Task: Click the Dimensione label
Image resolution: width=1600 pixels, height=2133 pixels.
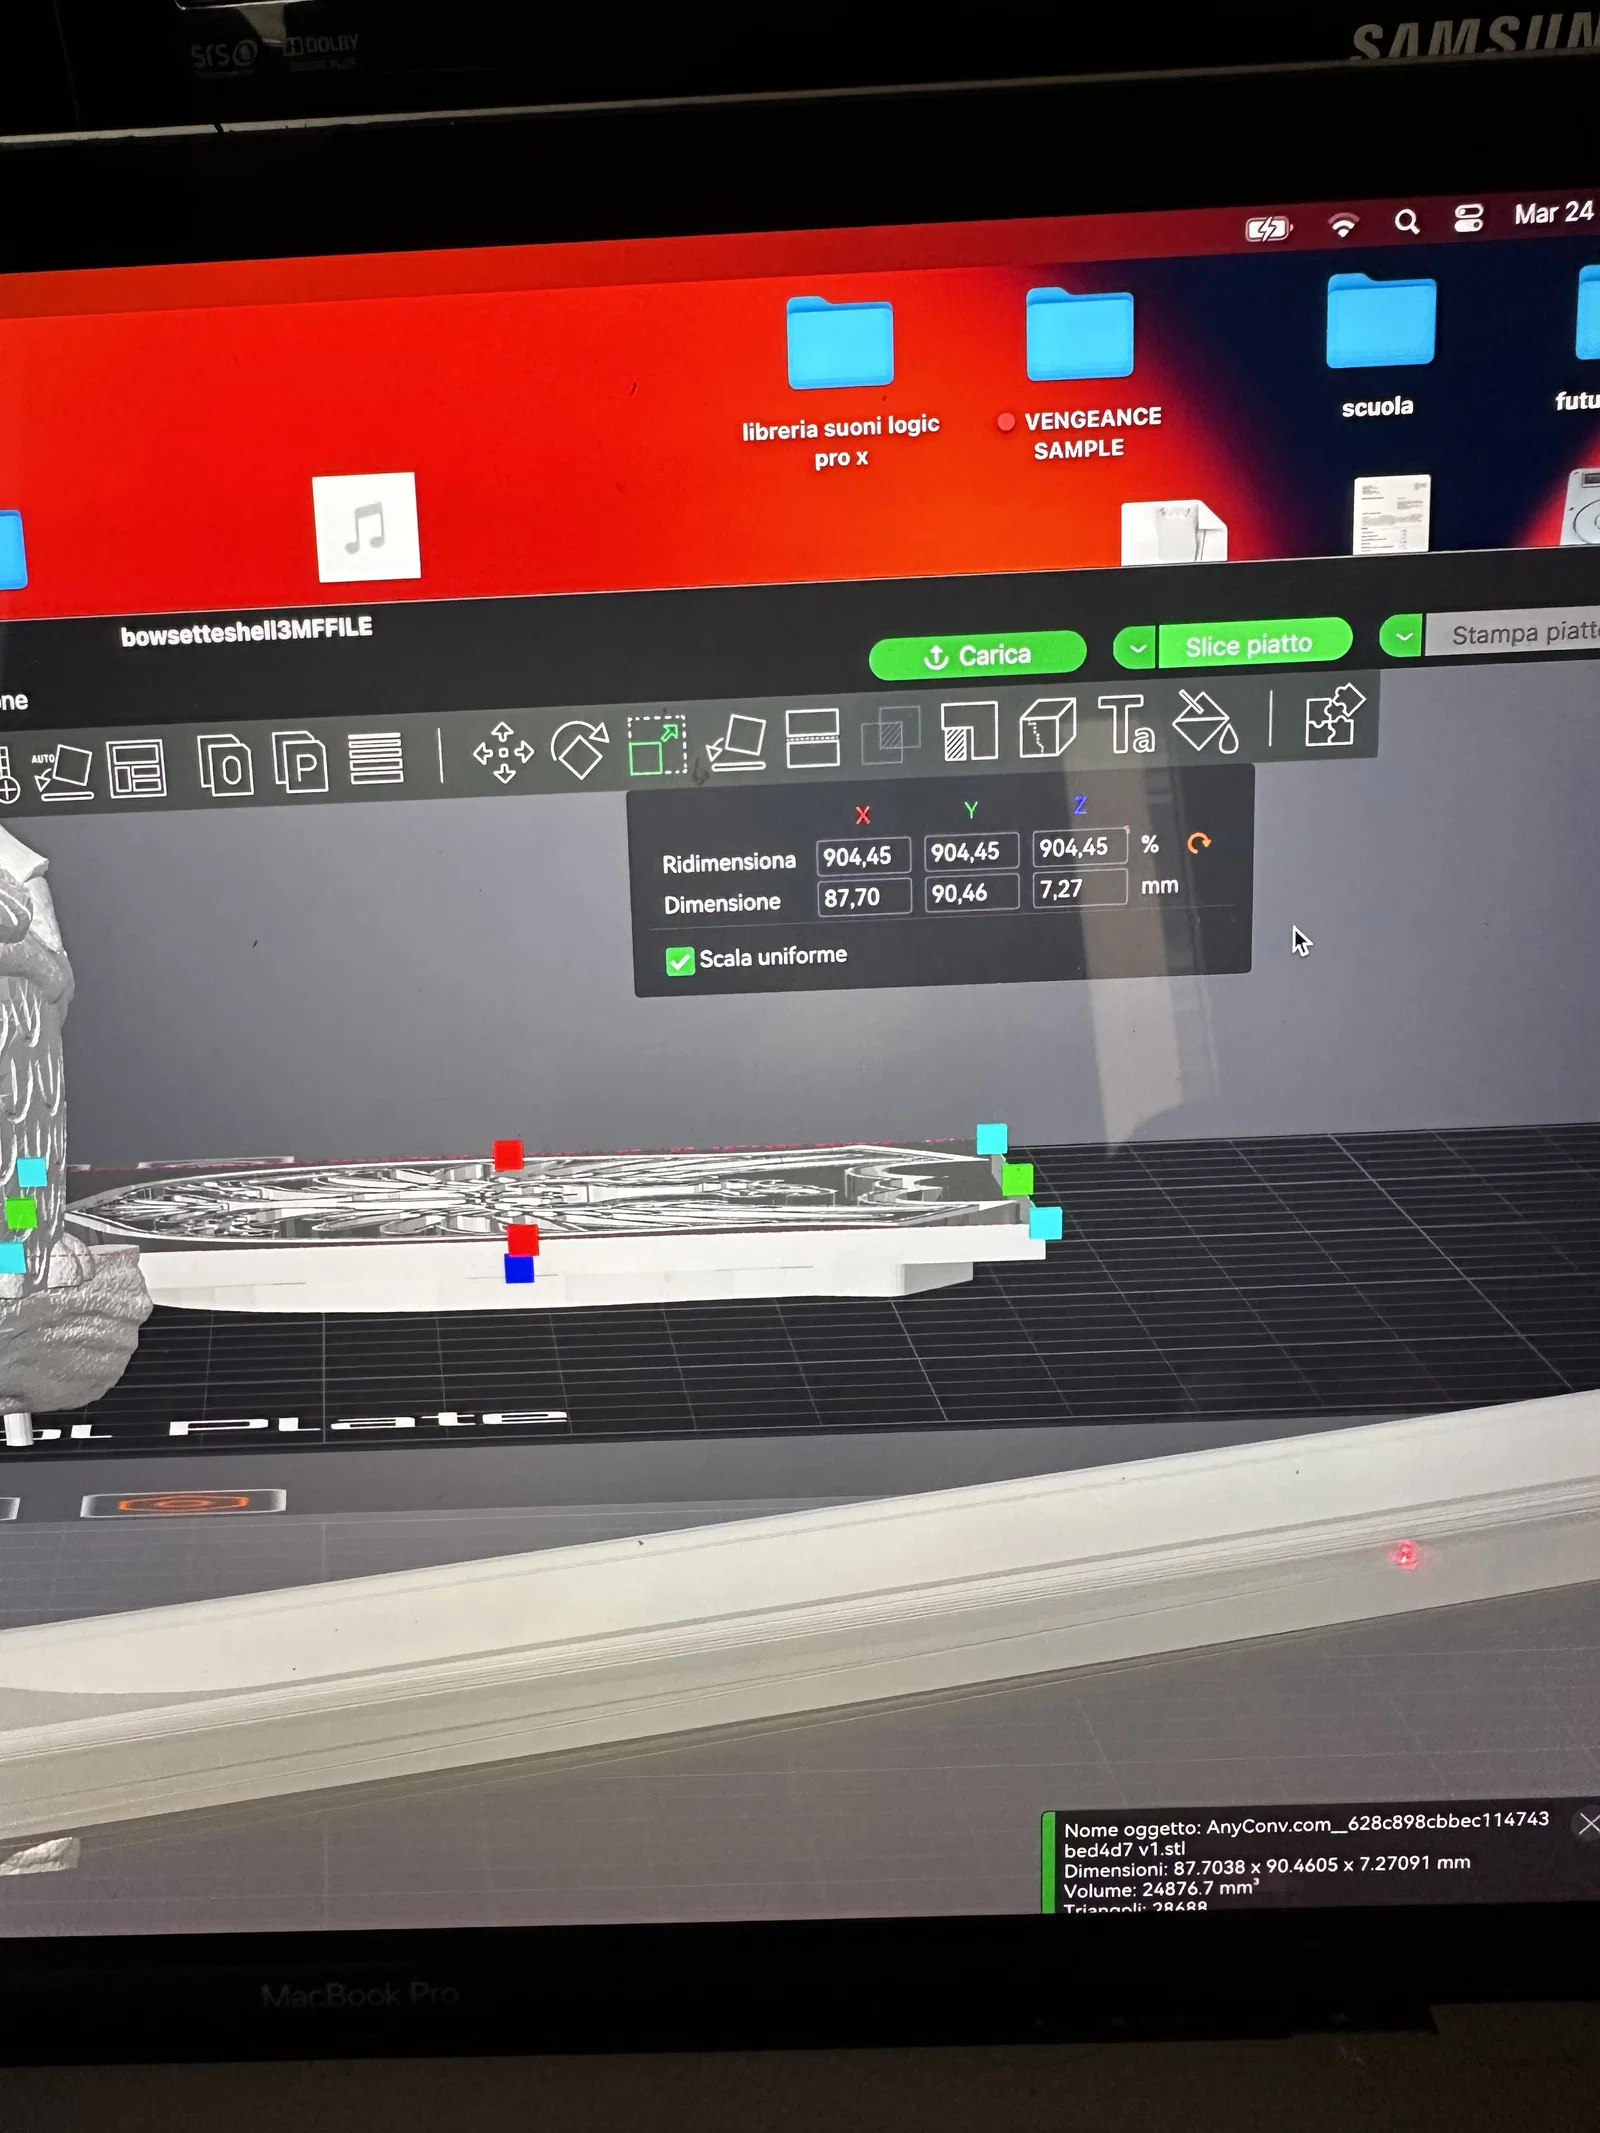Action: [722, 903]
